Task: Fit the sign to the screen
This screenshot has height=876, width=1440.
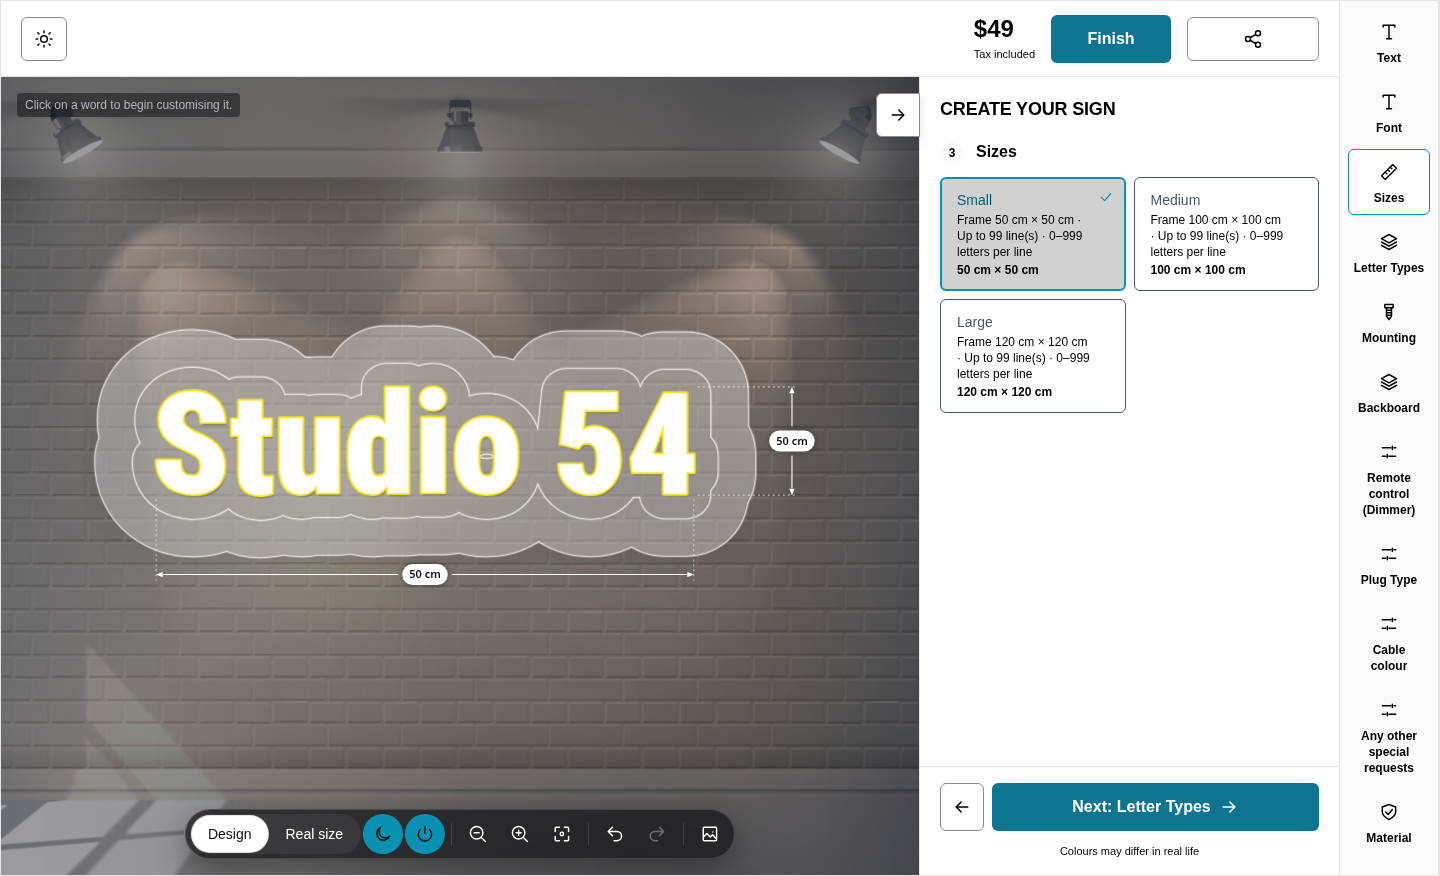Action: tap(562, 834)
